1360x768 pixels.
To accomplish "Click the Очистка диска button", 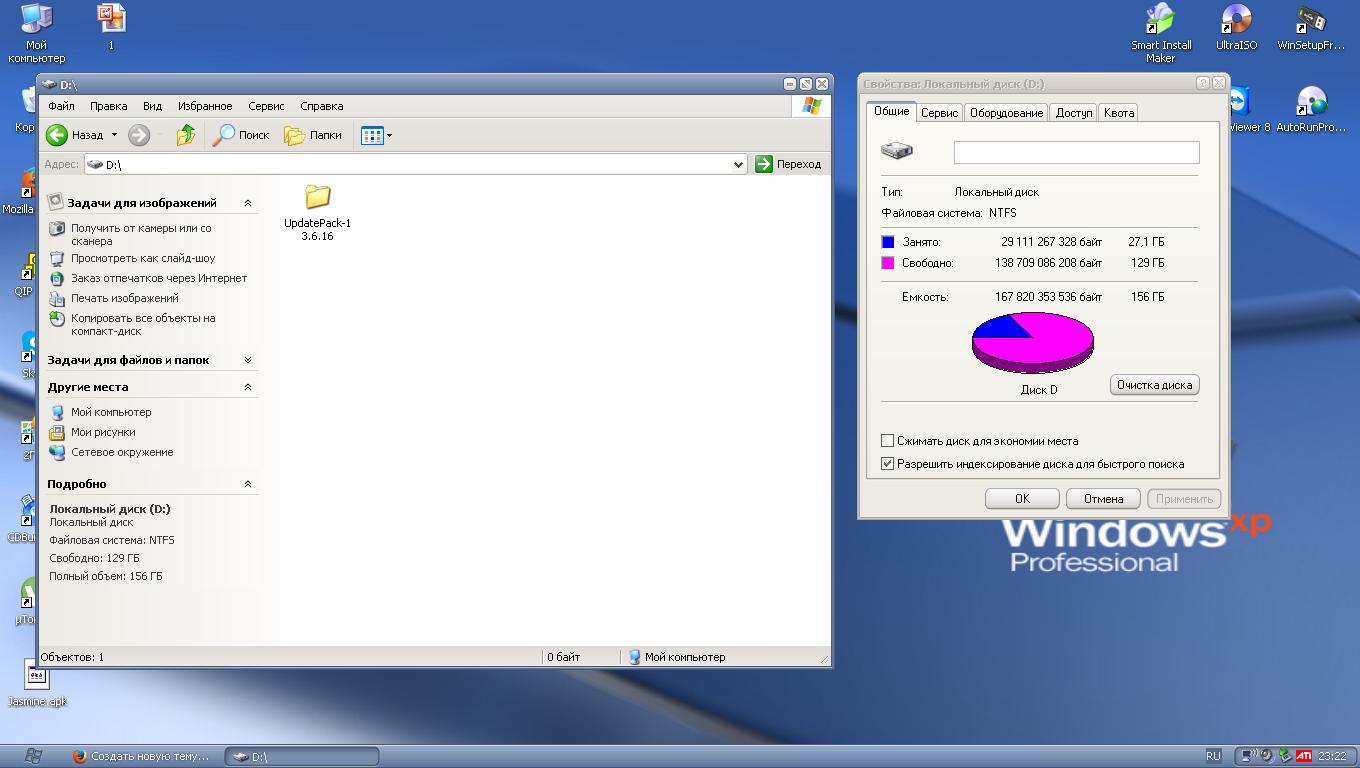I will click(x=1154, y=385).
